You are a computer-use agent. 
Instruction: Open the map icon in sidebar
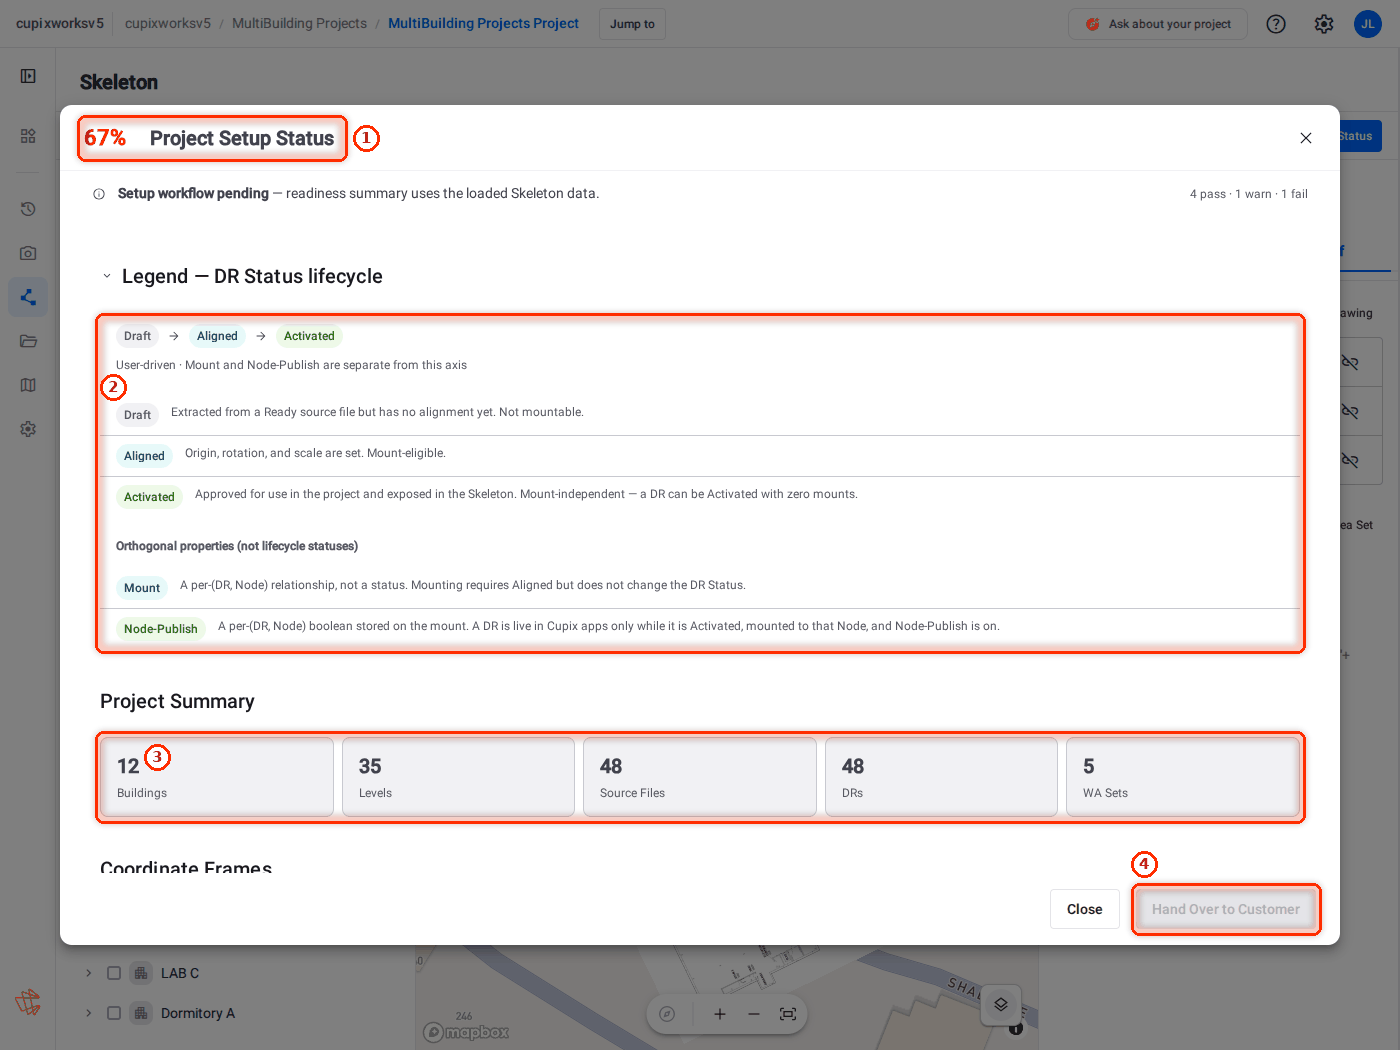pyautogui.click(x=28, y=385)
